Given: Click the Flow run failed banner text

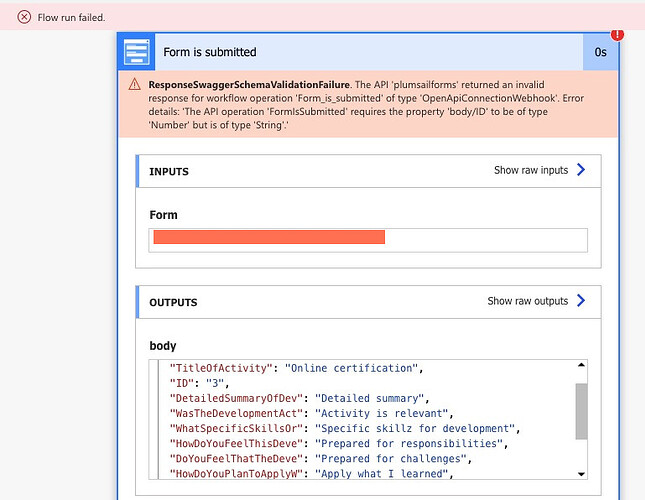Looking at the screenshot, I should [x=71, y=17].
